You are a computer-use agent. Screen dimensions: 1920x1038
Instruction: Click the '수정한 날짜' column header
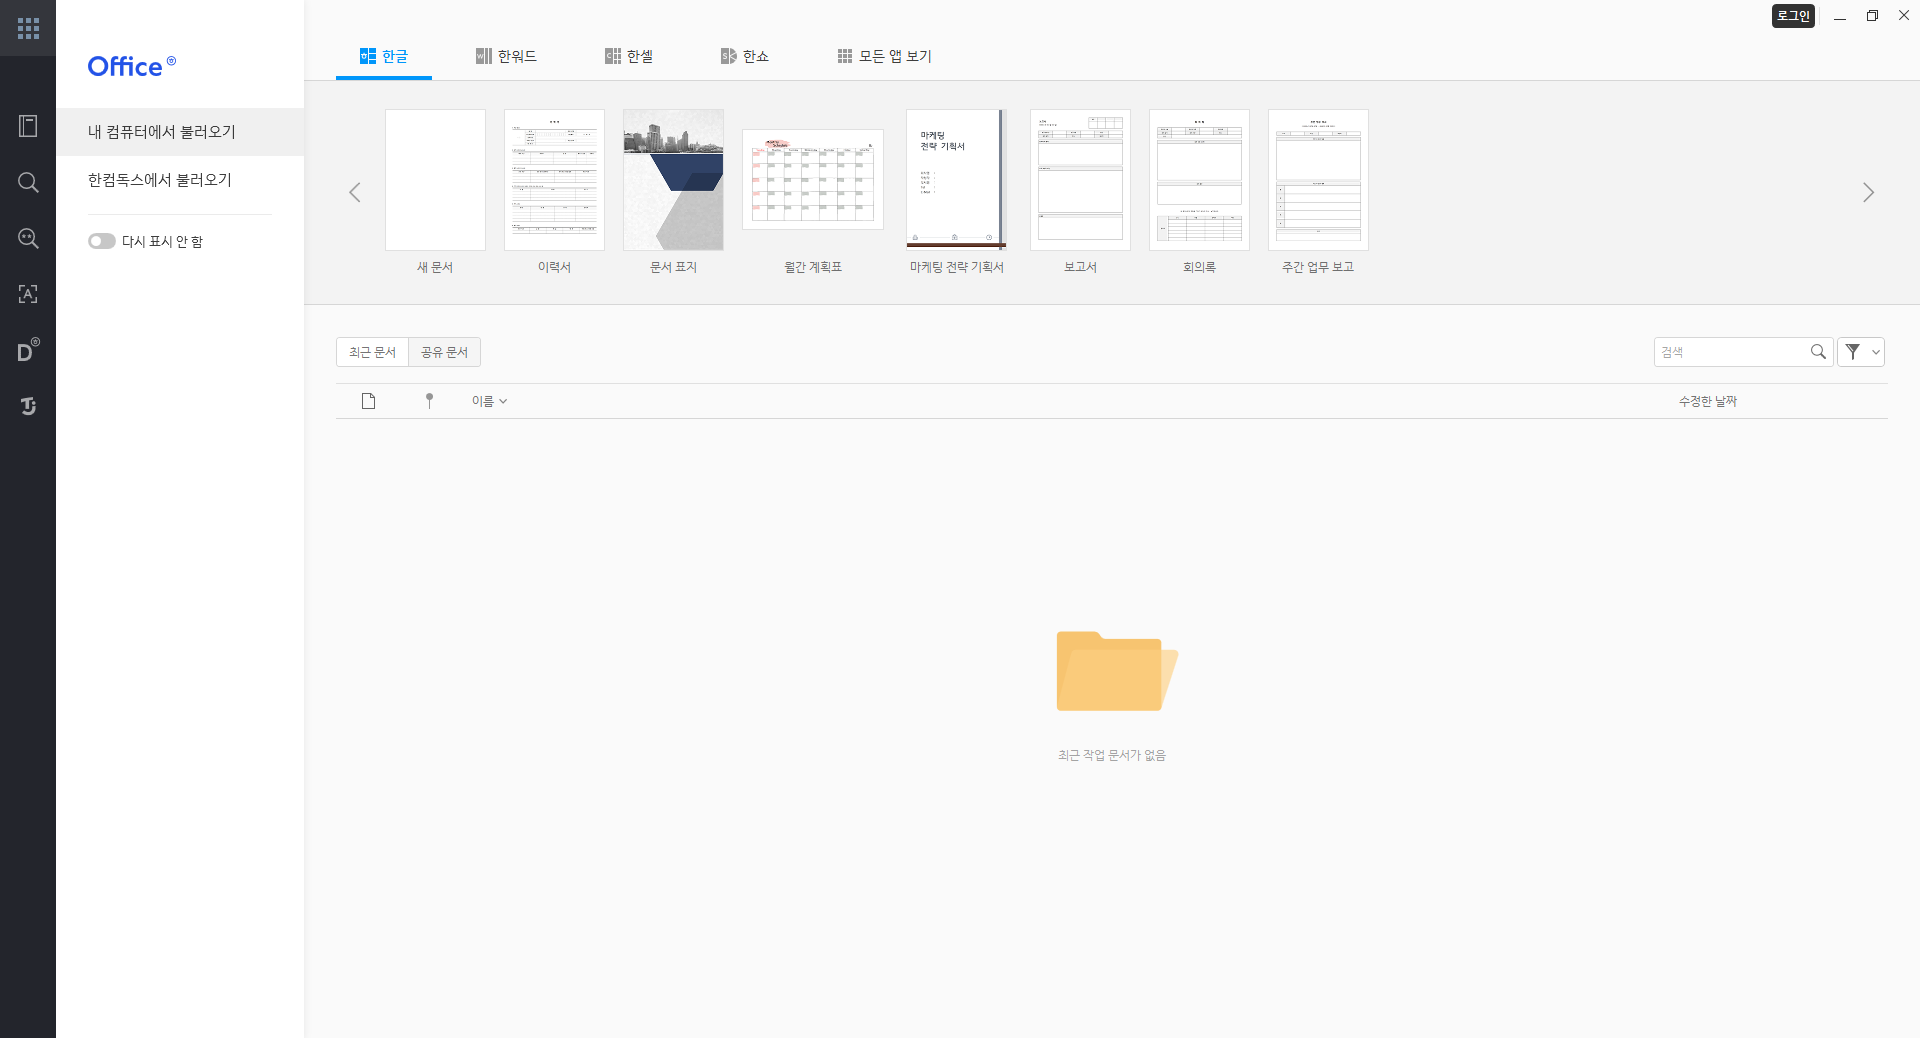point(1707,401)
